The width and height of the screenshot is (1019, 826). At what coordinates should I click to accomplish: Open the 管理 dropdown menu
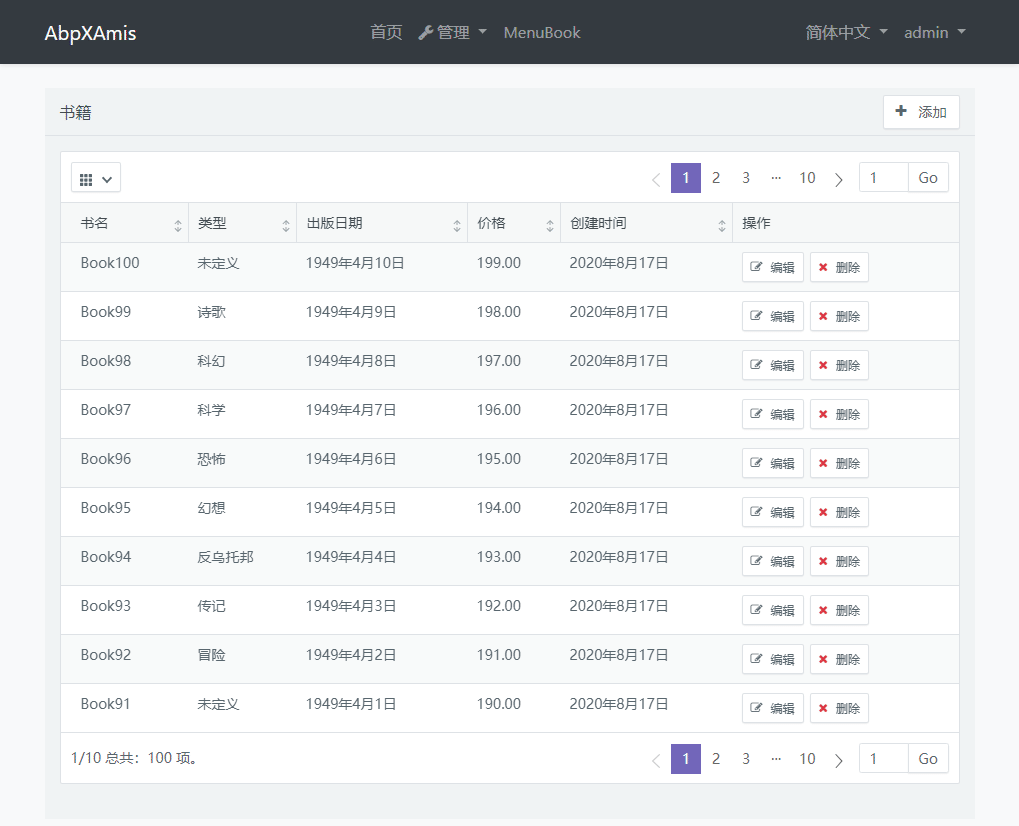[x=452, y=32]
